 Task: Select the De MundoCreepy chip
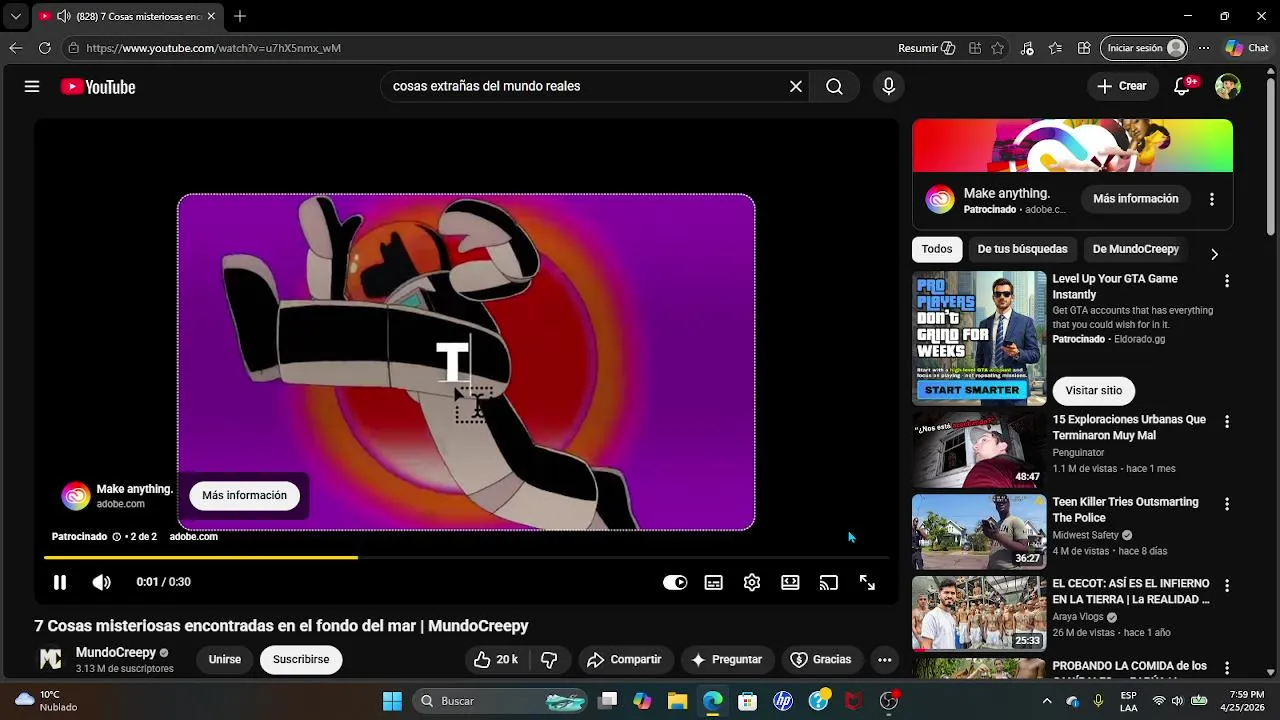[1136, 249]
